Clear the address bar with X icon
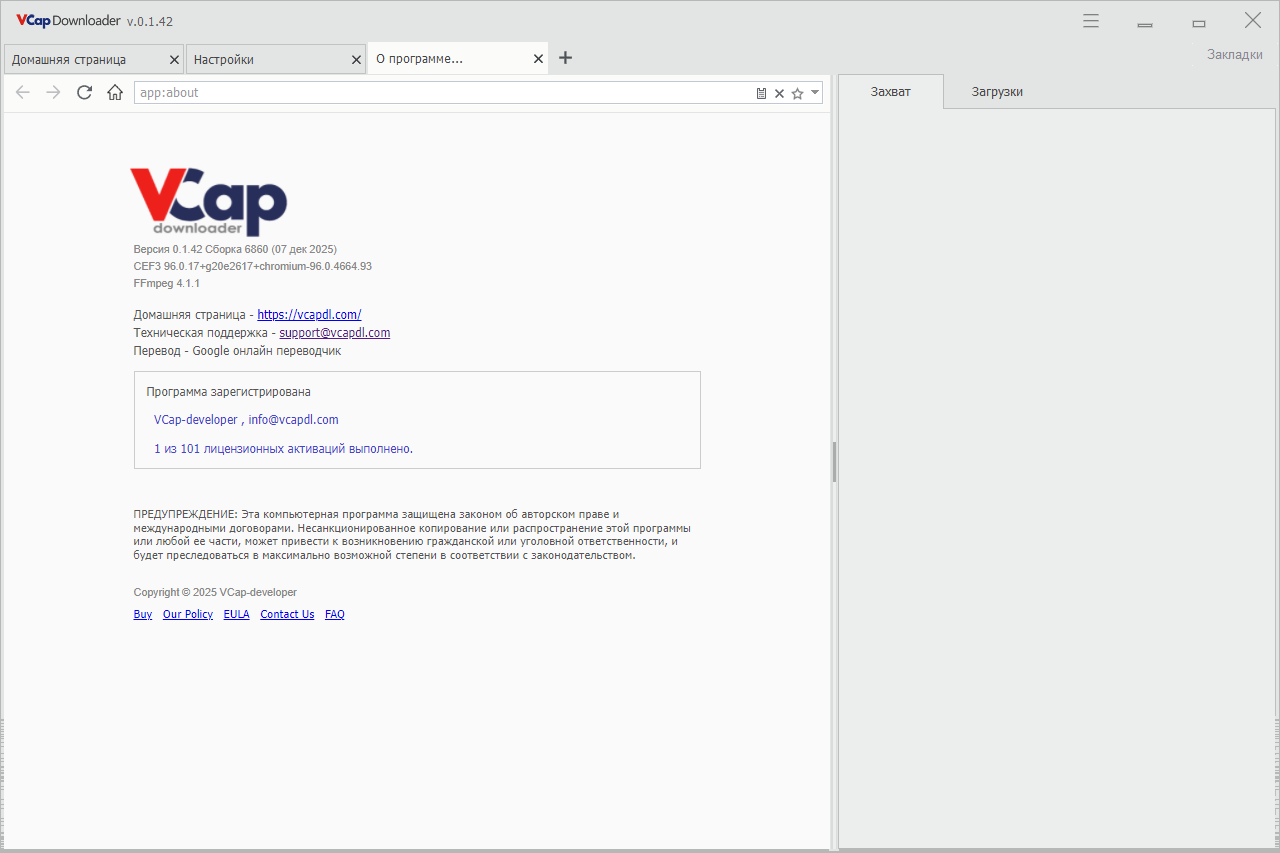This screenshot has width=1280, height=853. coord(779,93)
